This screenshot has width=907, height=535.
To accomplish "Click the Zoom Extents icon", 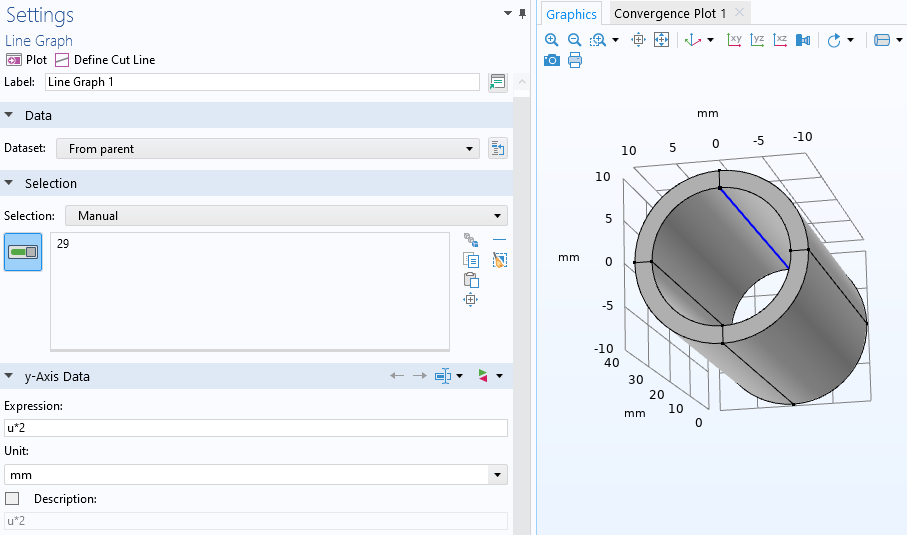I will 661,40.
